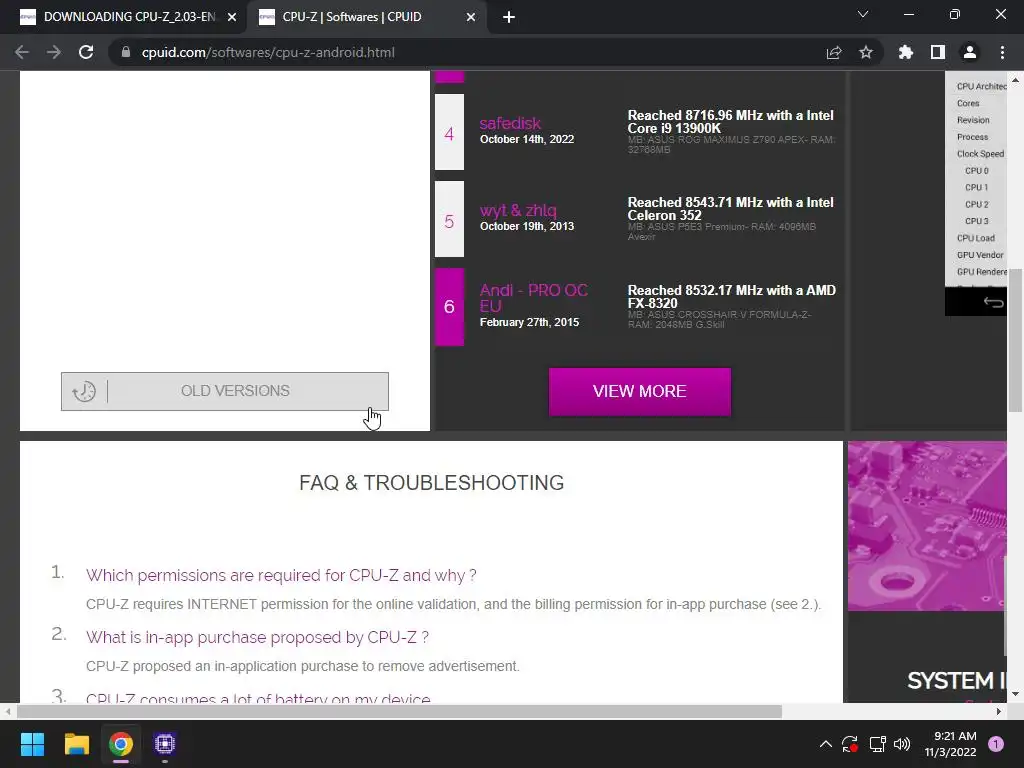Screen dimensions: 1024x768
Task: Click Chrome icon in taskbar
Action: pyautogui.click(x=121, y=744)
